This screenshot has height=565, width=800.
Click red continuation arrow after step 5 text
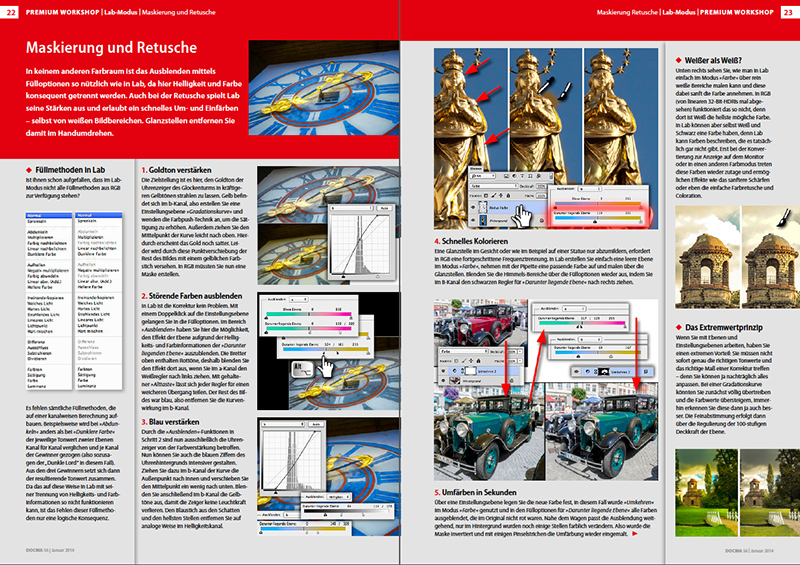(635, 533)
